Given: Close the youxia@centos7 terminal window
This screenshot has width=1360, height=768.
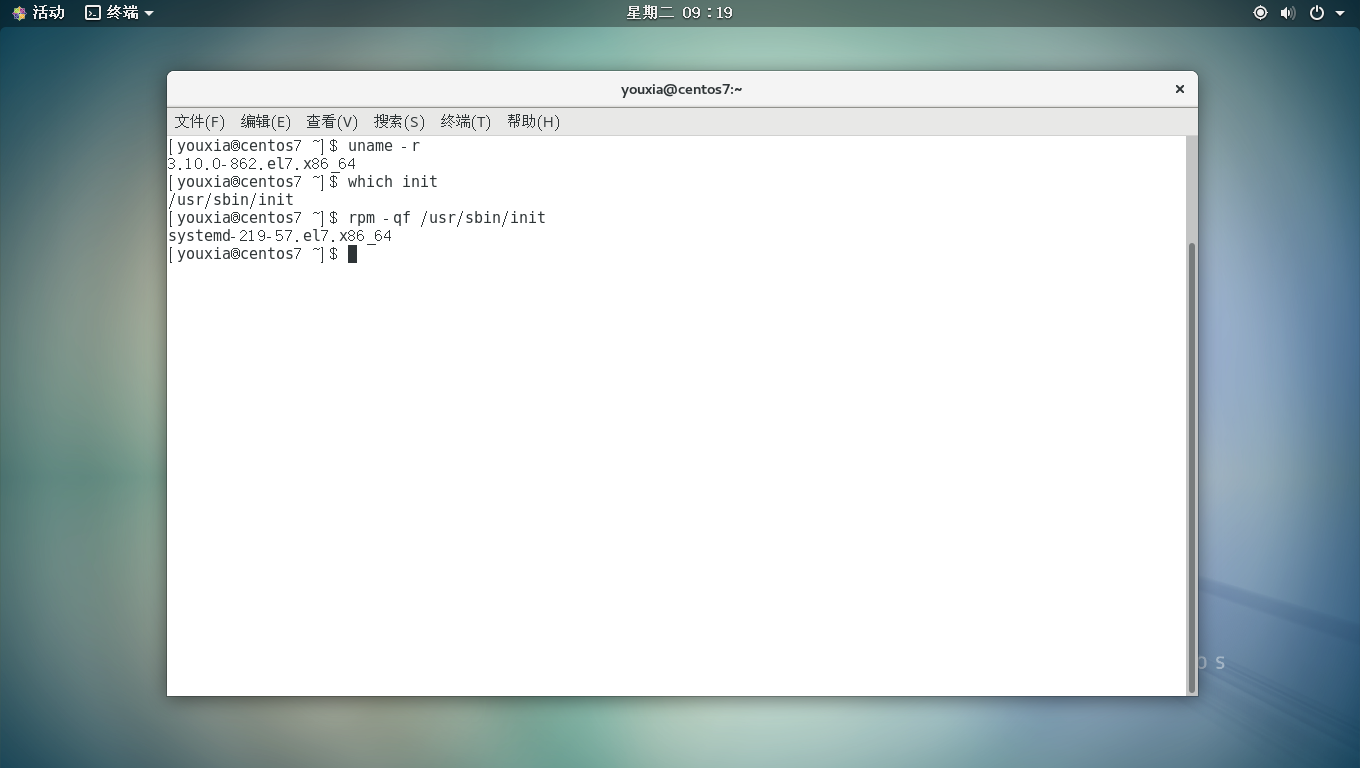Looking at the screenshot, I should pos(1179,89).
